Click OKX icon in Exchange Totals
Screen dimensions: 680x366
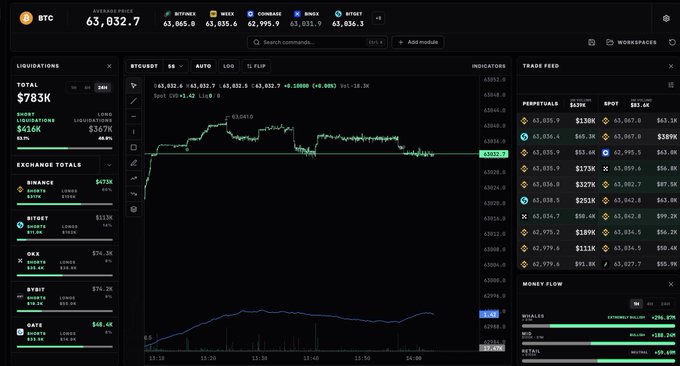tap(20, 261)
